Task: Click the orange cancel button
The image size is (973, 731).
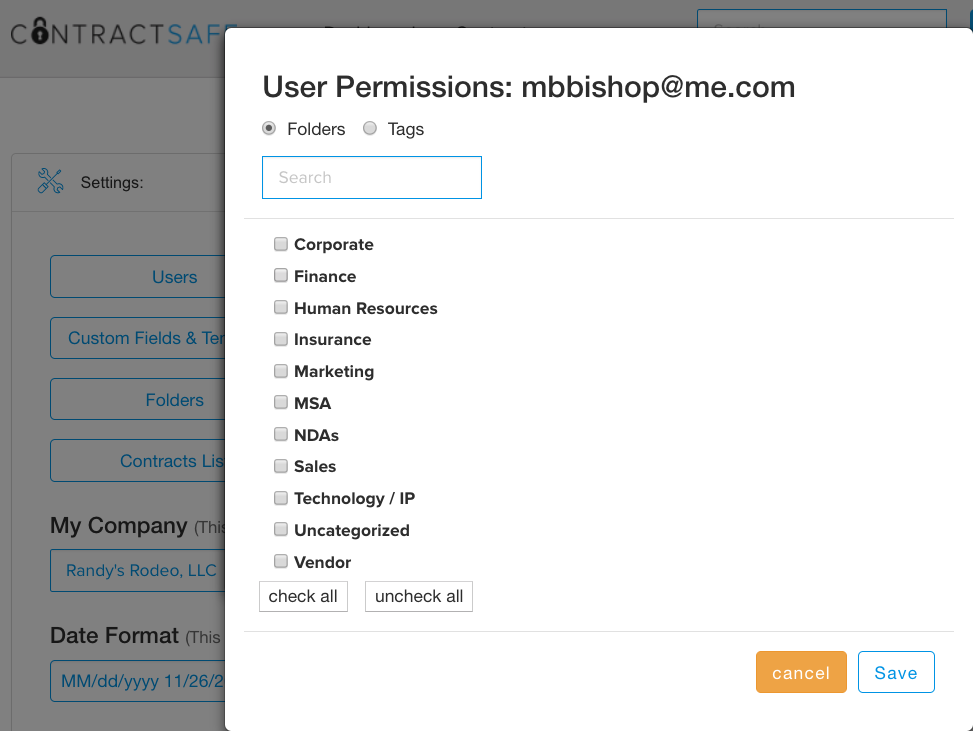Action: pos(801,672)
